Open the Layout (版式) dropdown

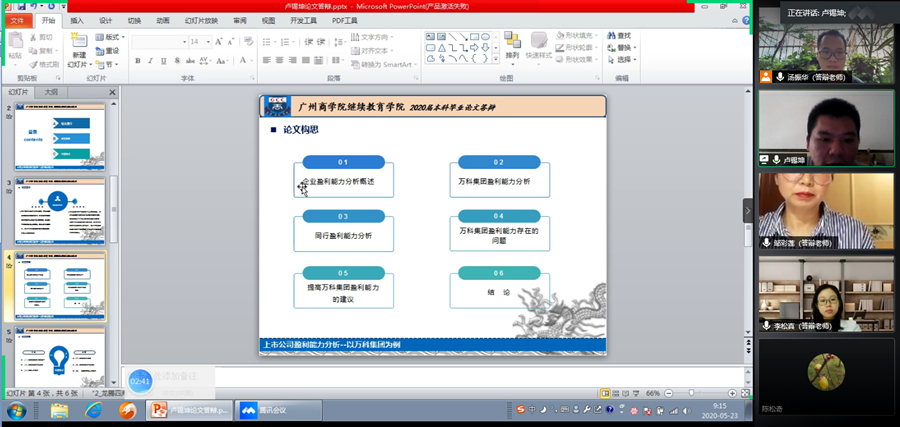(x=110, y=37)
